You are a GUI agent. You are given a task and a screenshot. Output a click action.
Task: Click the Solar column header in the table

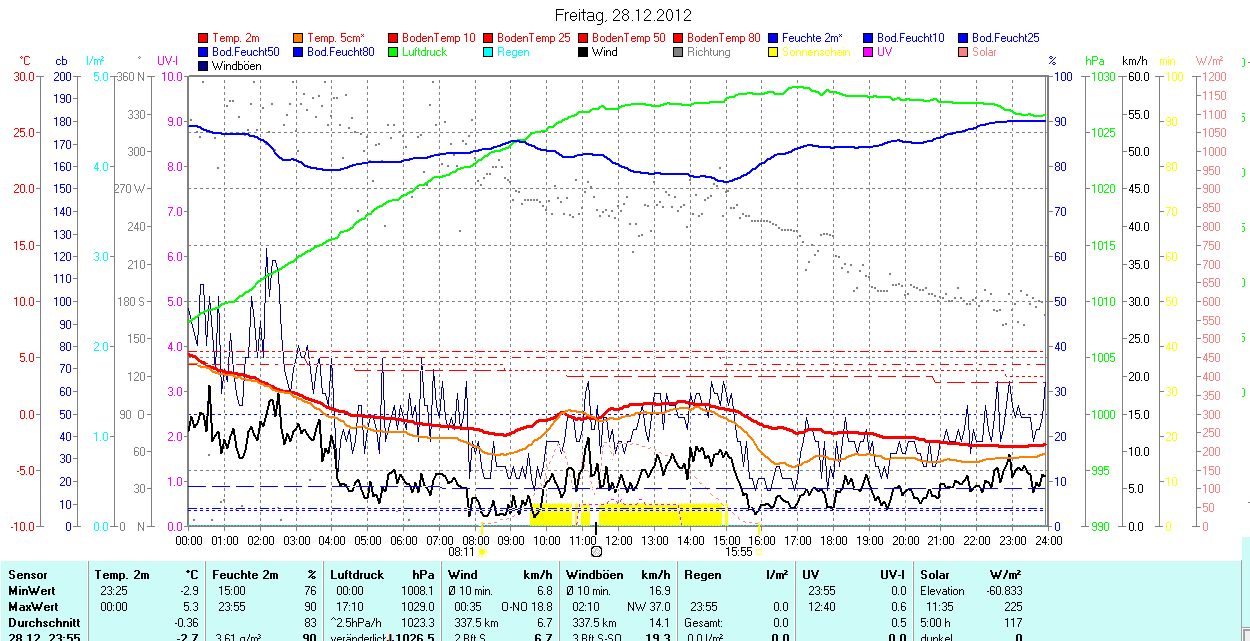click(934, 575)
